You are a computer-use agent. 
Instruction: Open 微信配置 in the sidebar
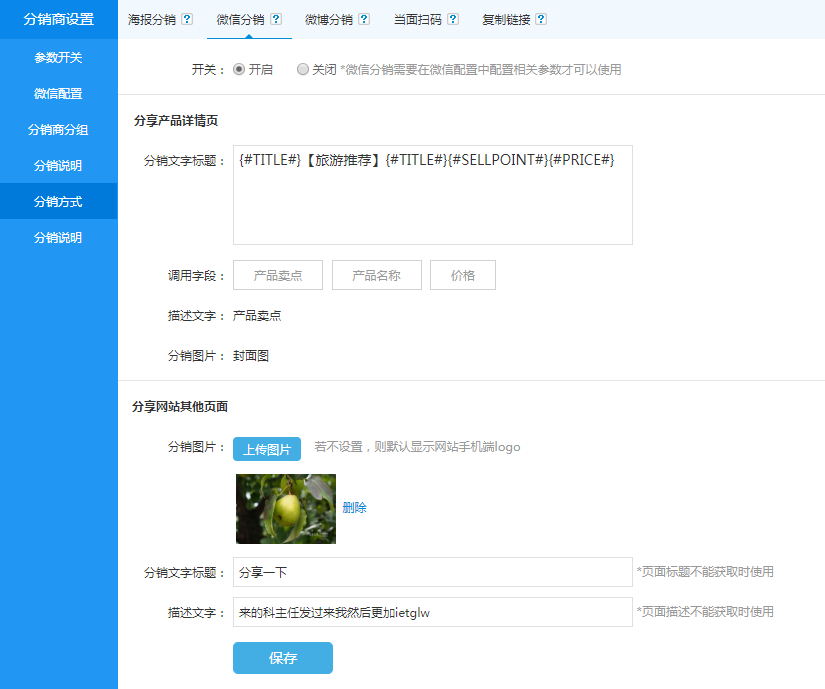(x=58, y=94)
